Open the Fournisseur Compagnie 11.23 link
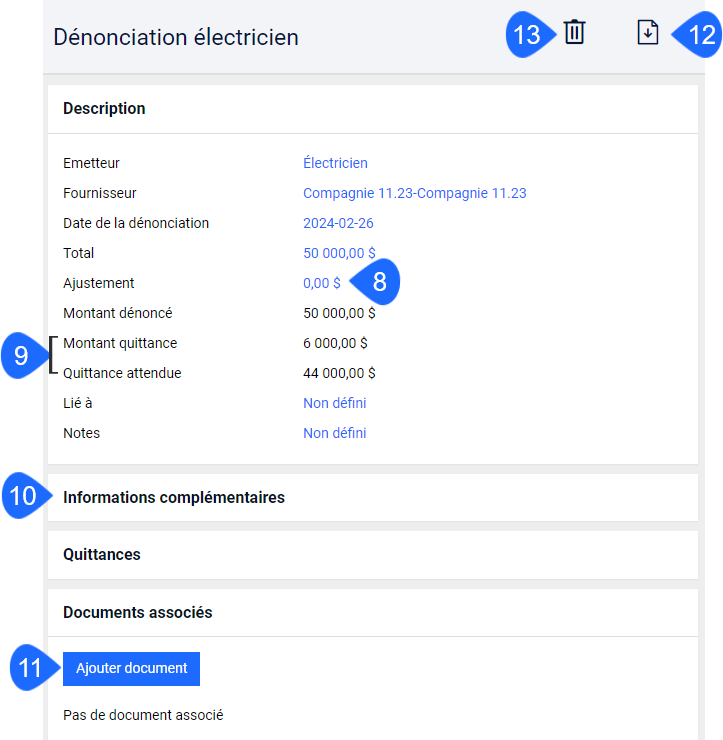 [414, 193]
